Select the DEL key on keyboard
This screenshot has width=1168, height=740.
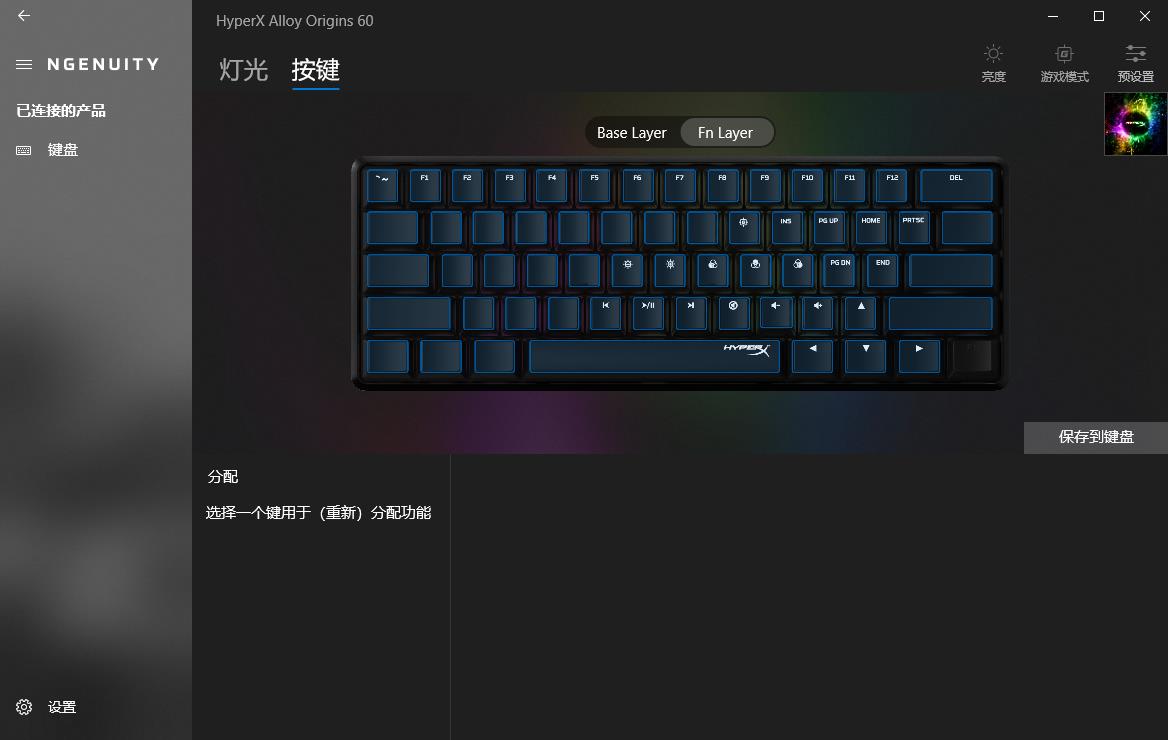pos(956,186)
